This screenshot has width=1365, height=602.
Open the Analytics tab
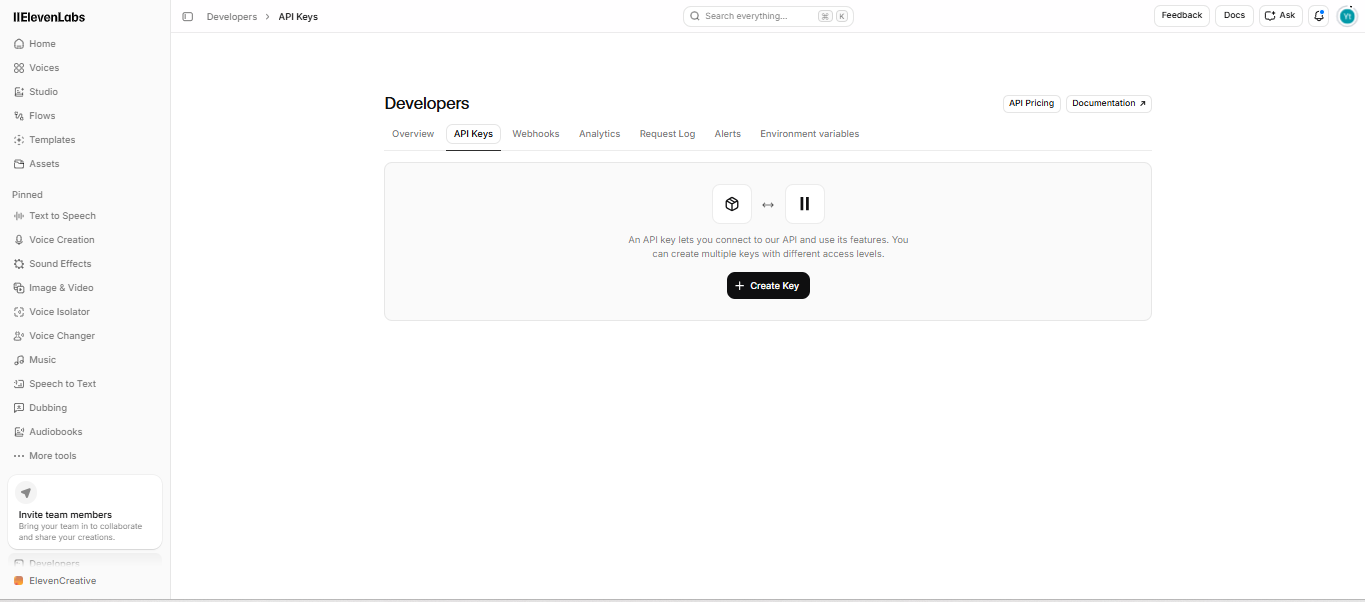(600, 134)
